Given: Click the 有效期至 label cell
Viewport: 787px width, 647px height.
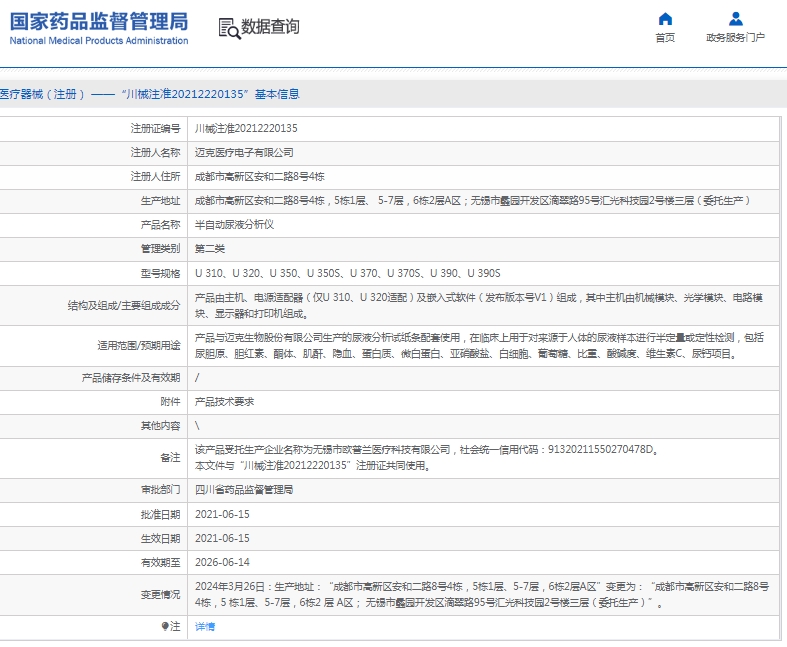Looking at the screenshot, I should click(93, 563).
